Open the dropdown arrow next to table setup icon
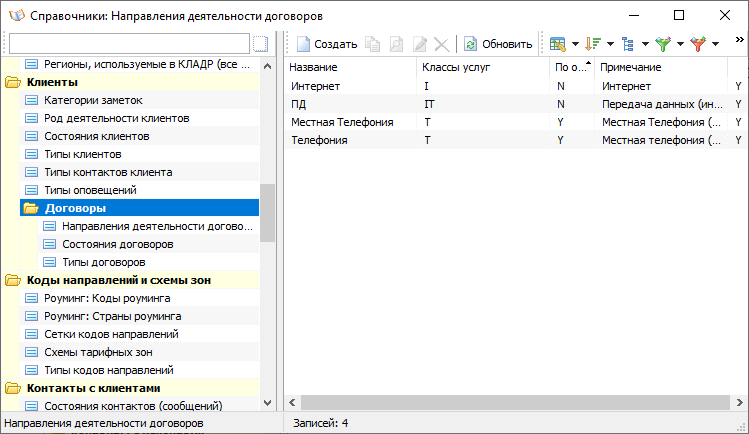 click(575, 44)
